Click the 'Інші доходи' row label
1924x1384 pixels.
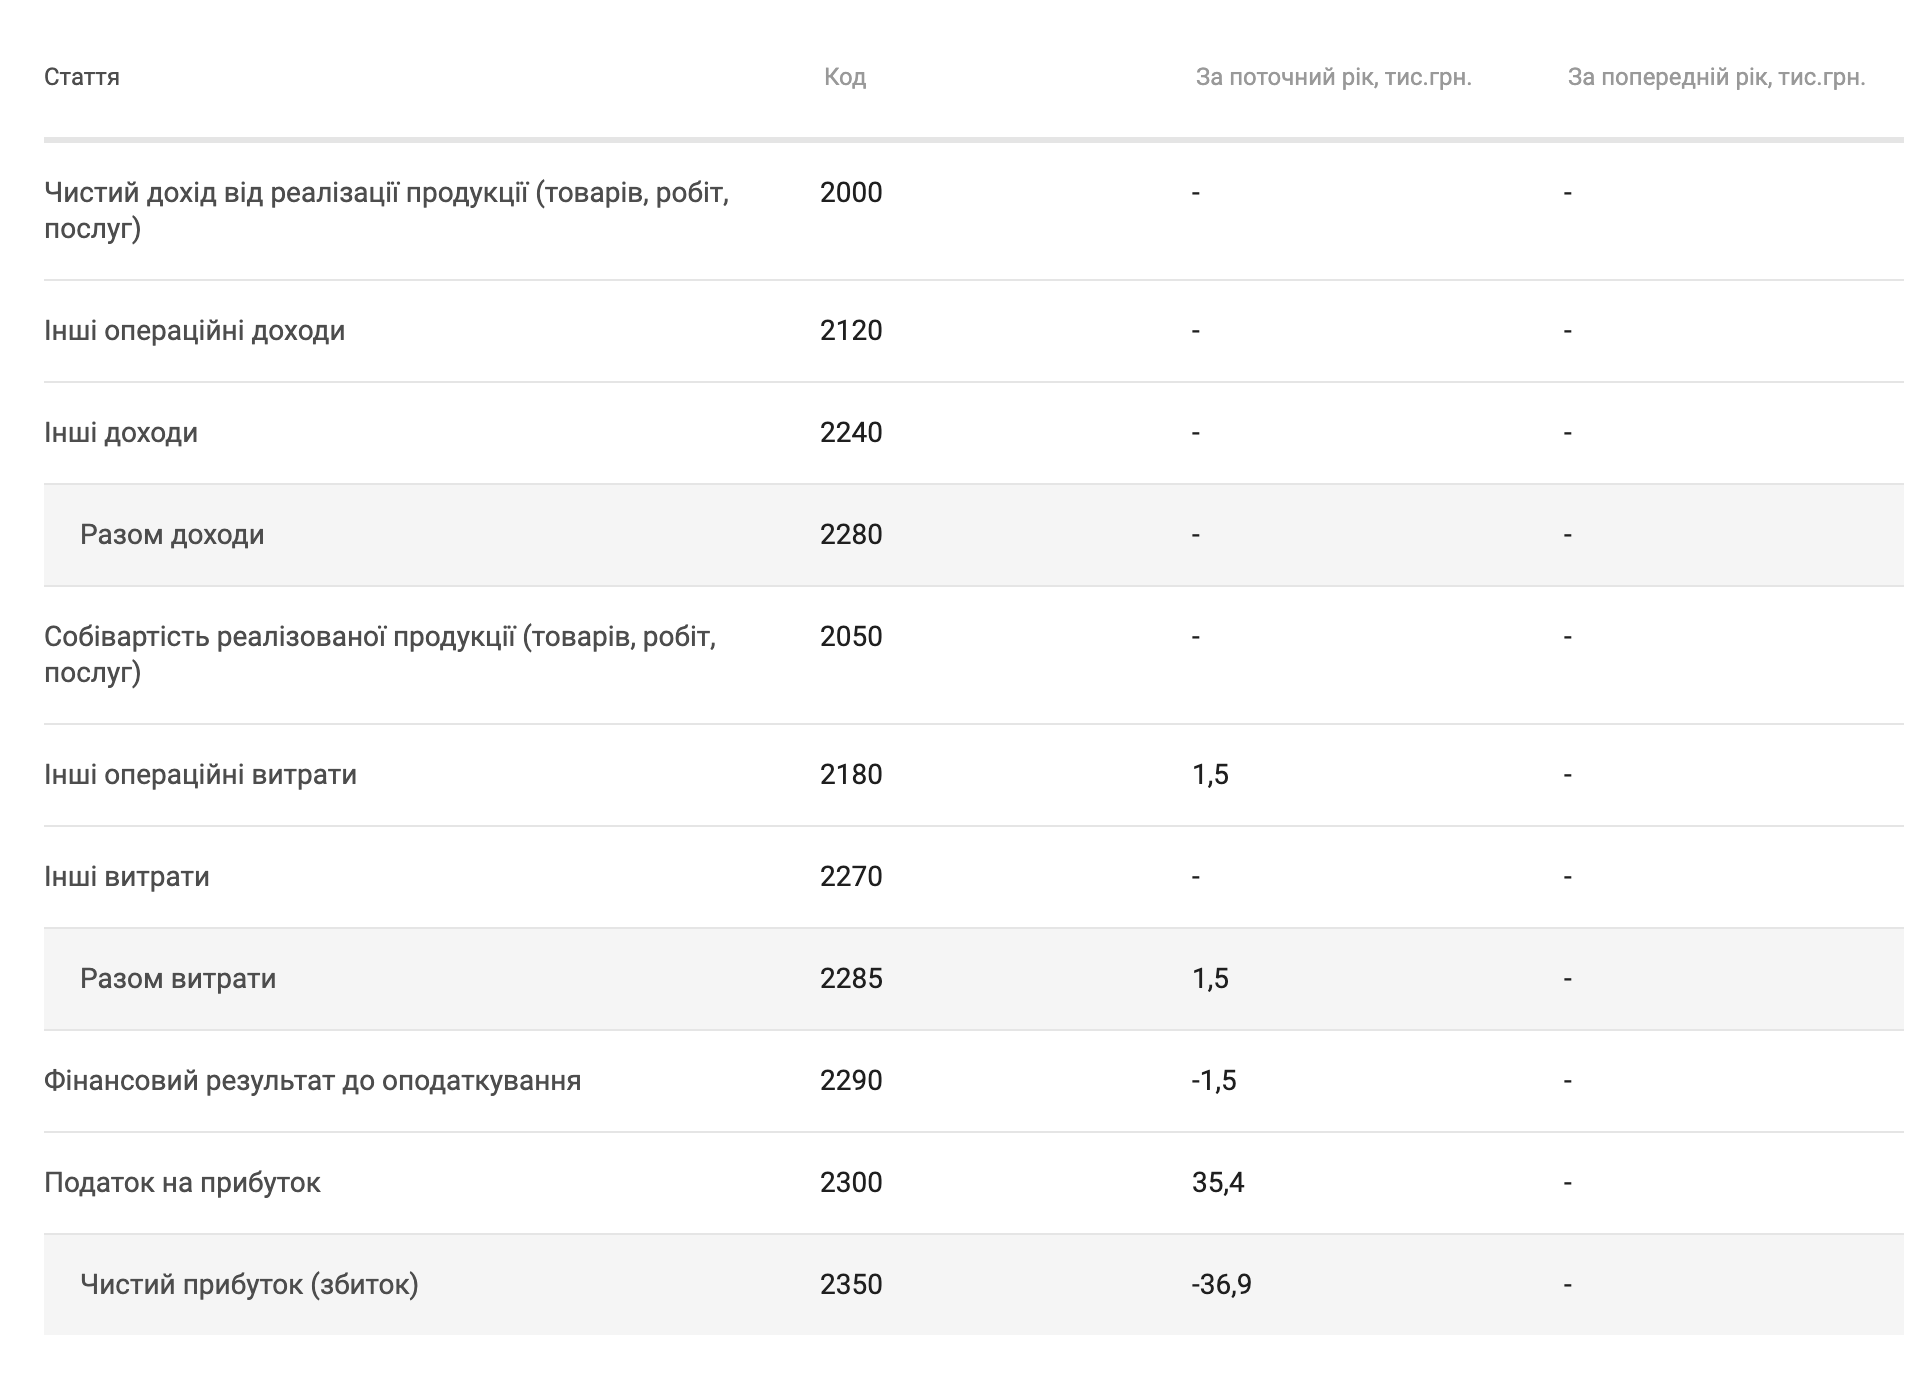coord(121,433)
